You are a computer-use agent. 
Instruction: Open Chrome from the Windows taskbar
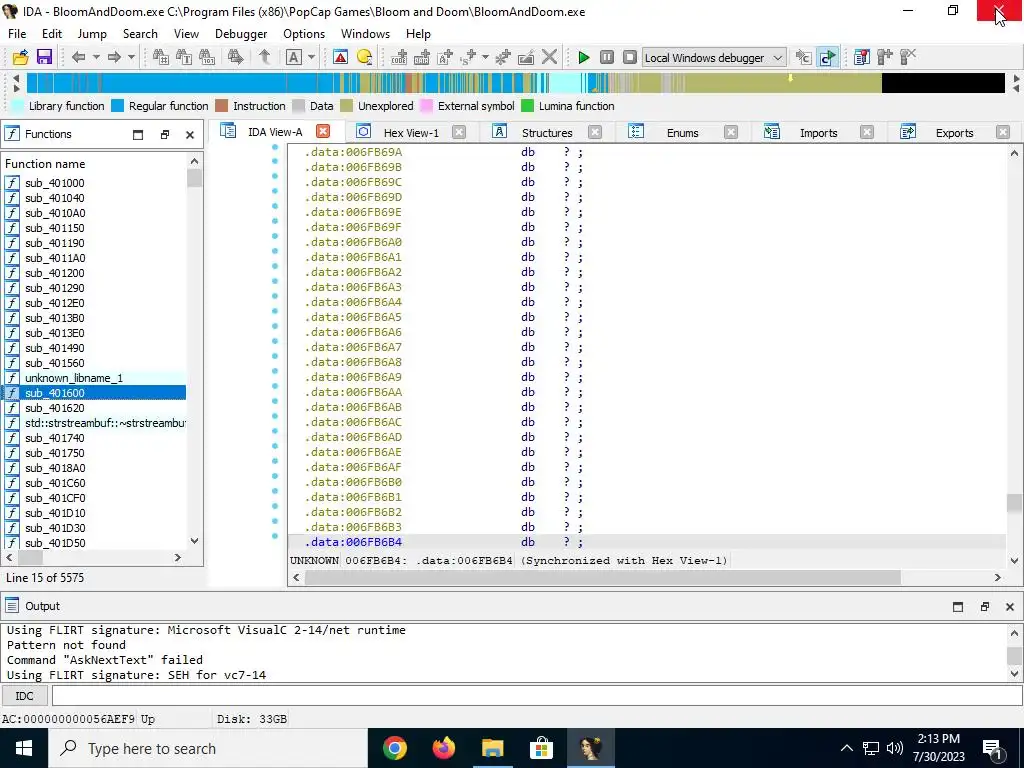tap(394, 748)
